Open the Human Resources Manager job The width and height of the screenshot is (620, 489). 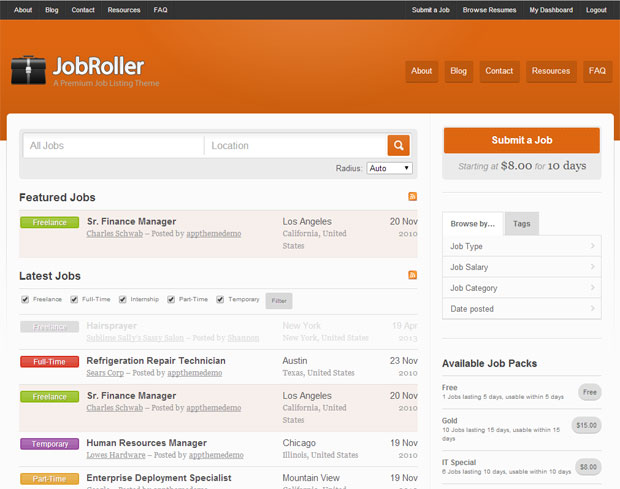tap(147, 443)
